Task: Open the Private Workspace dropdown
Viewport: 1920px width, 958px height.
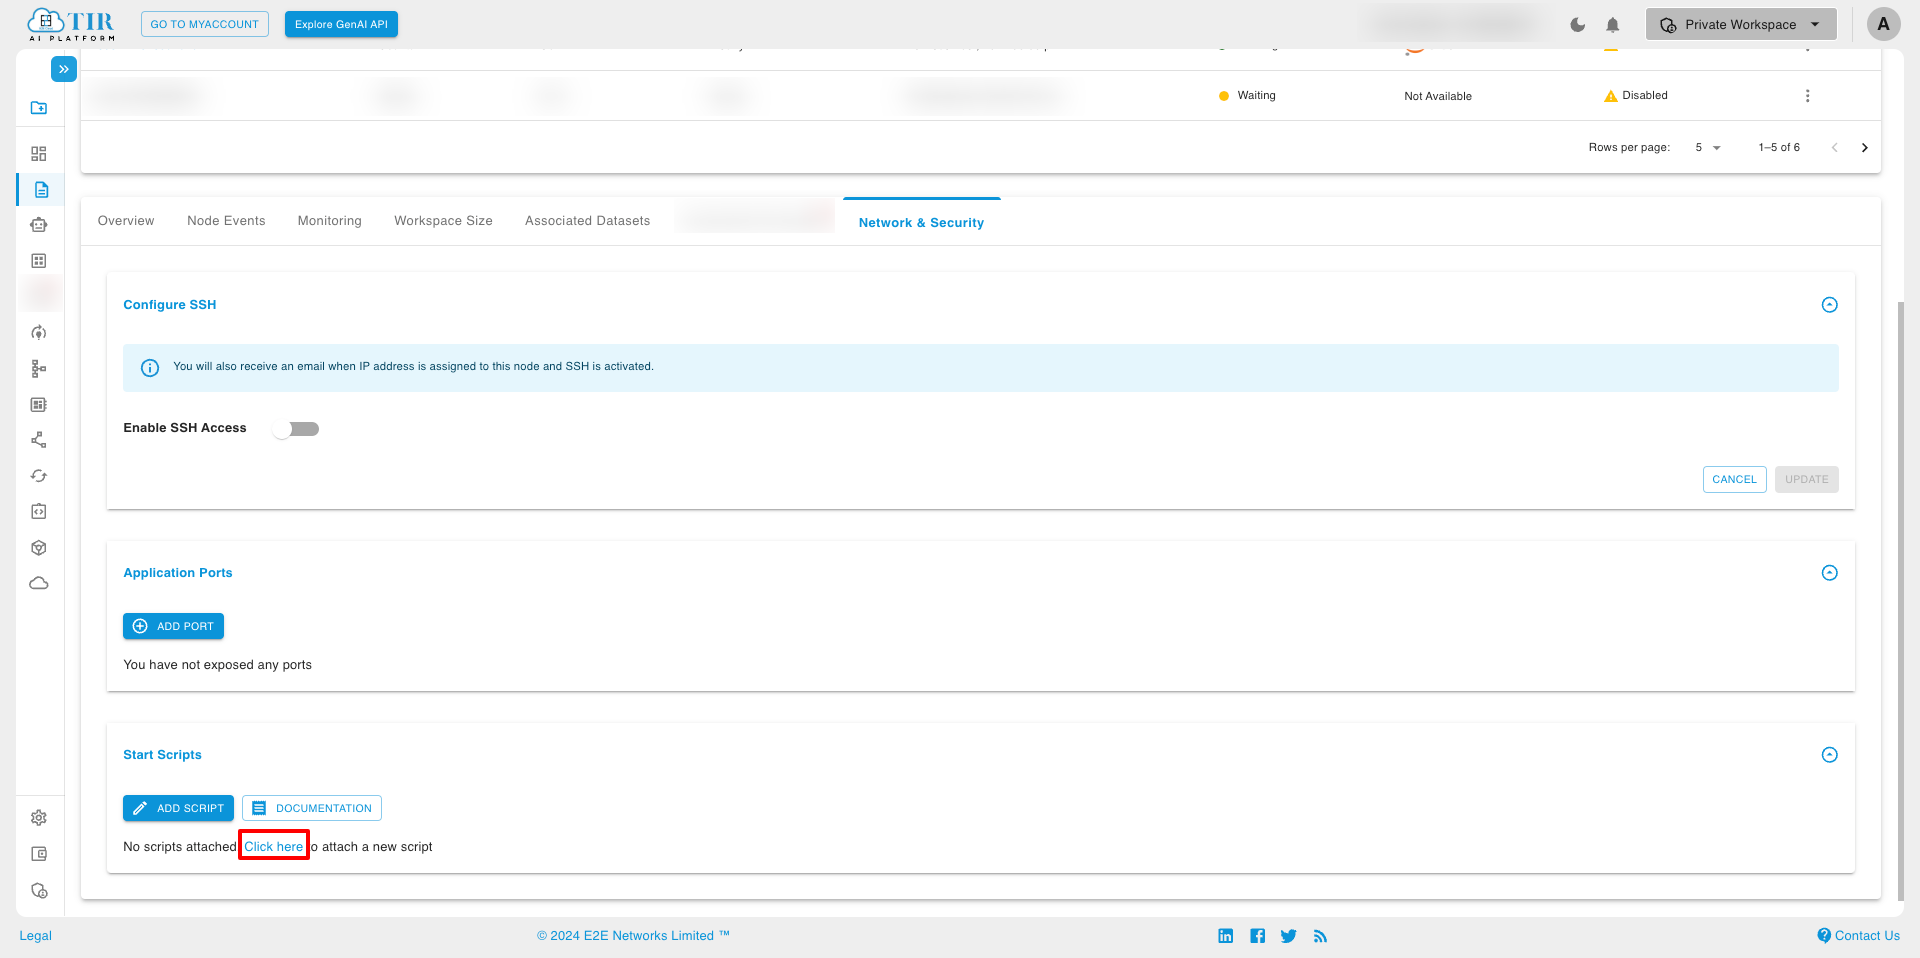Action: (1741, 25)
